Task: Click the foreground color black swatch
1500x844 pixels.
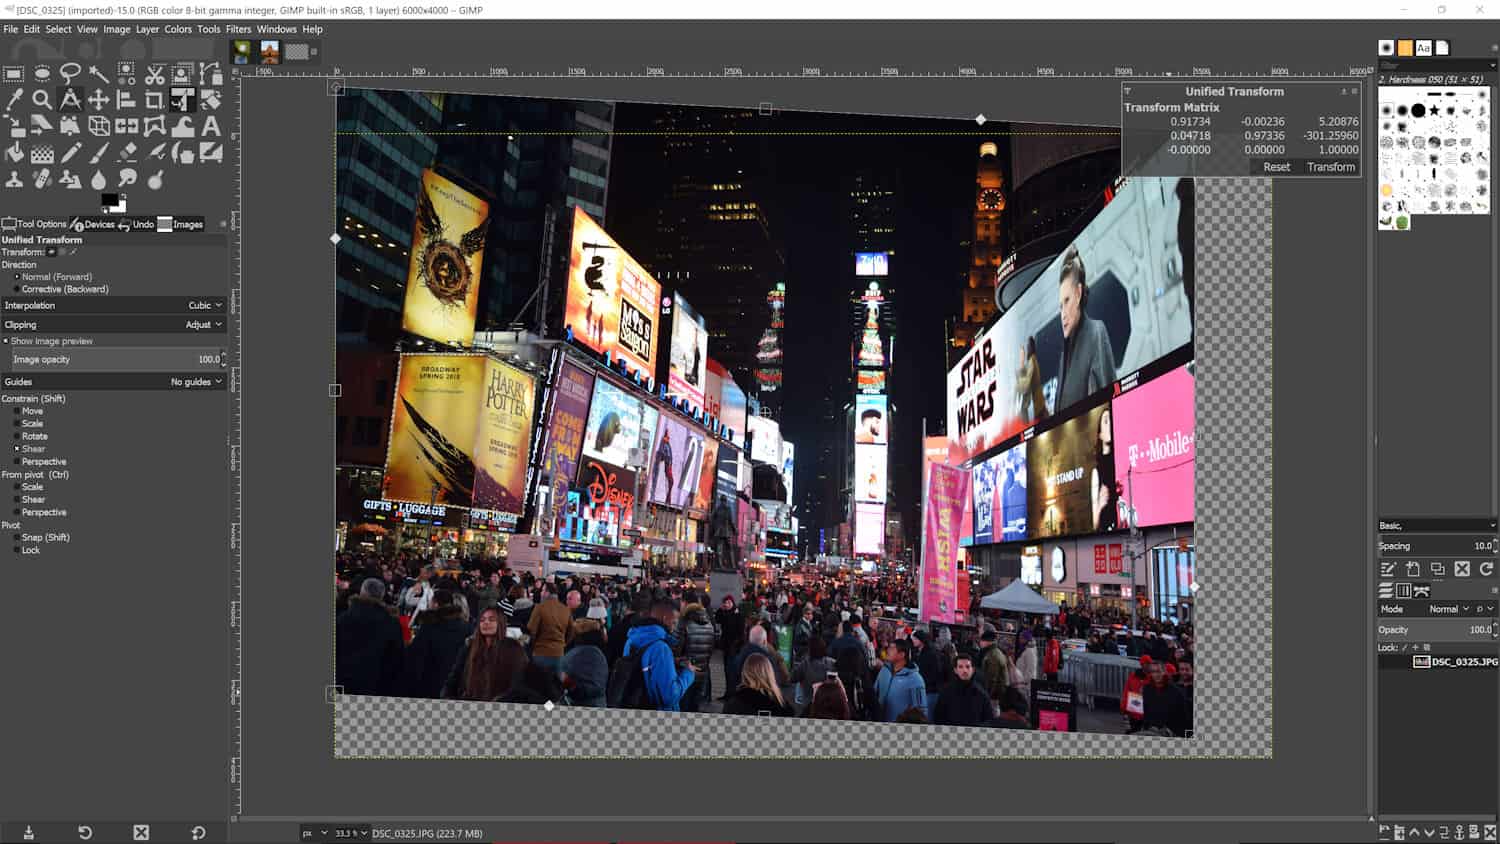Action: pos(108,200)
